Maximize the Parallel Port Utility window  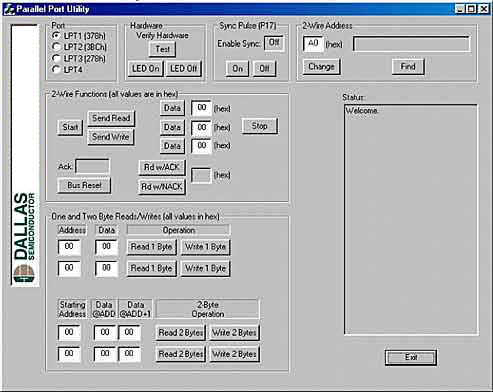(x=472, y=9)
